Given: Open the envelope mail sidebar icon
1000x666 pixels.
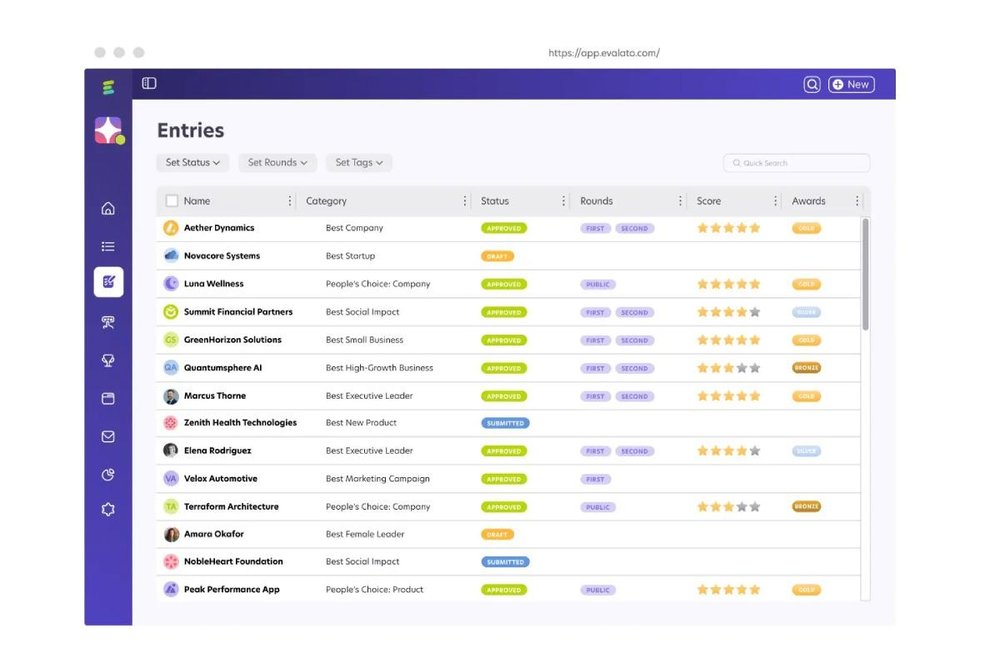Looking at the screenshot, I should coord(108,437).
